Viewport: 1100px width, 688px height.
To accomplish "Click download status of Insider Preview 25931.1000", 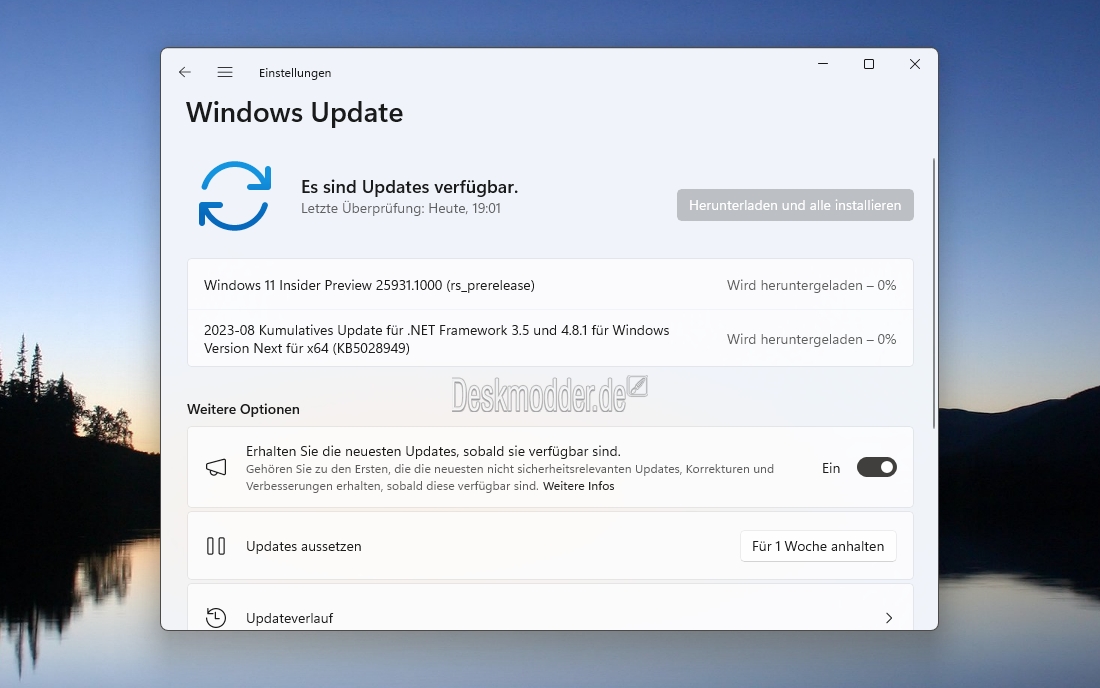I will 811,285.
